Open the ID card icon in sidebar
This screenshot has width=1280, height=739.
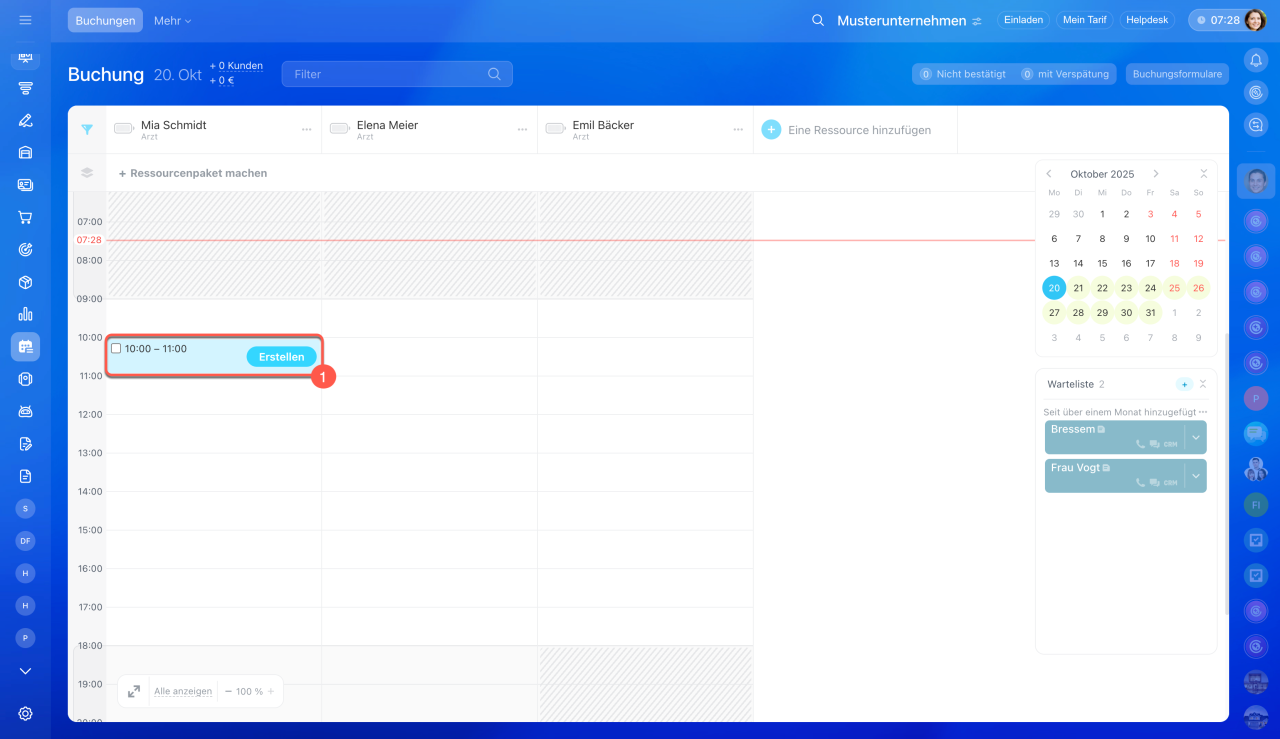point(25,185)
